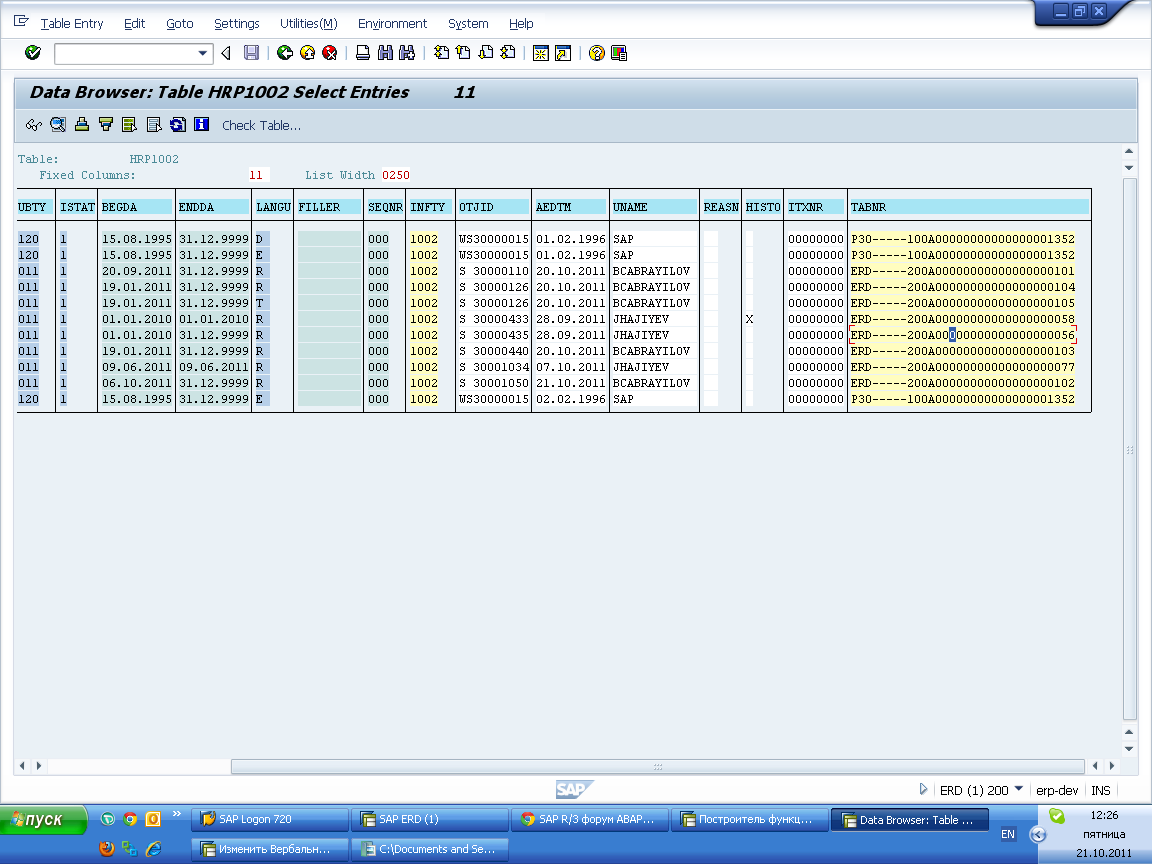Click the INS insert mode indicator
This screenshot has width=1152, height=864.
tap(1101, 791)
